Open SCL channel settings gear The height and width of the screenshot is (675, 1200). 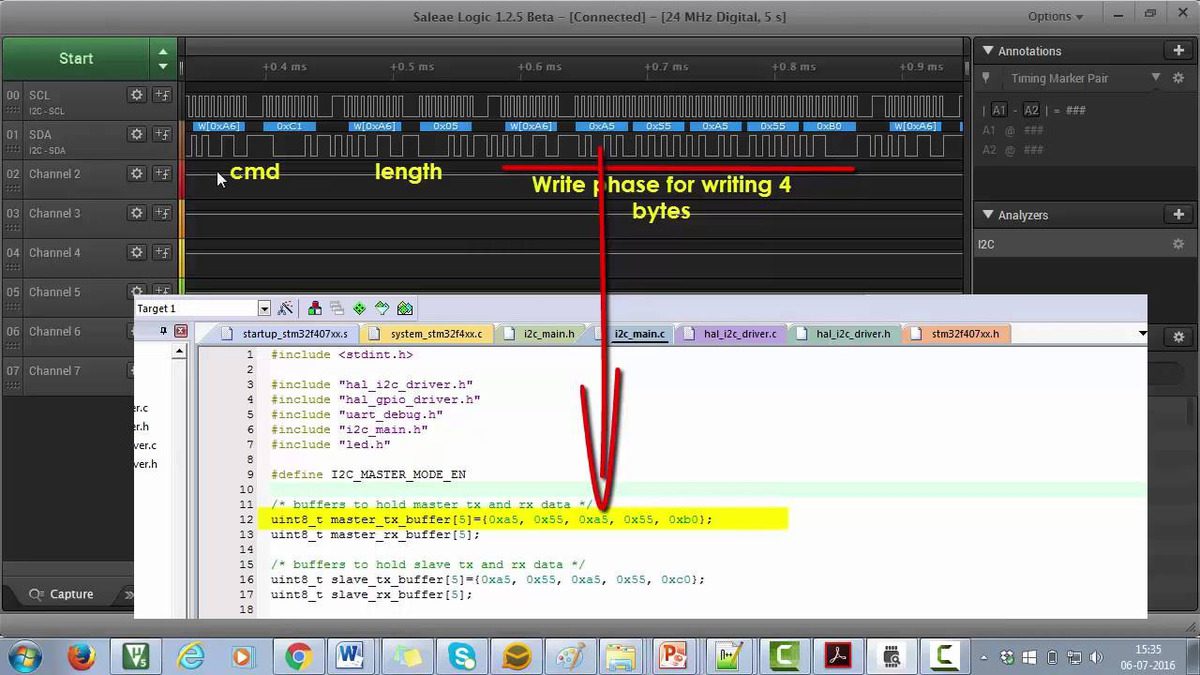(x=137, y=95)
